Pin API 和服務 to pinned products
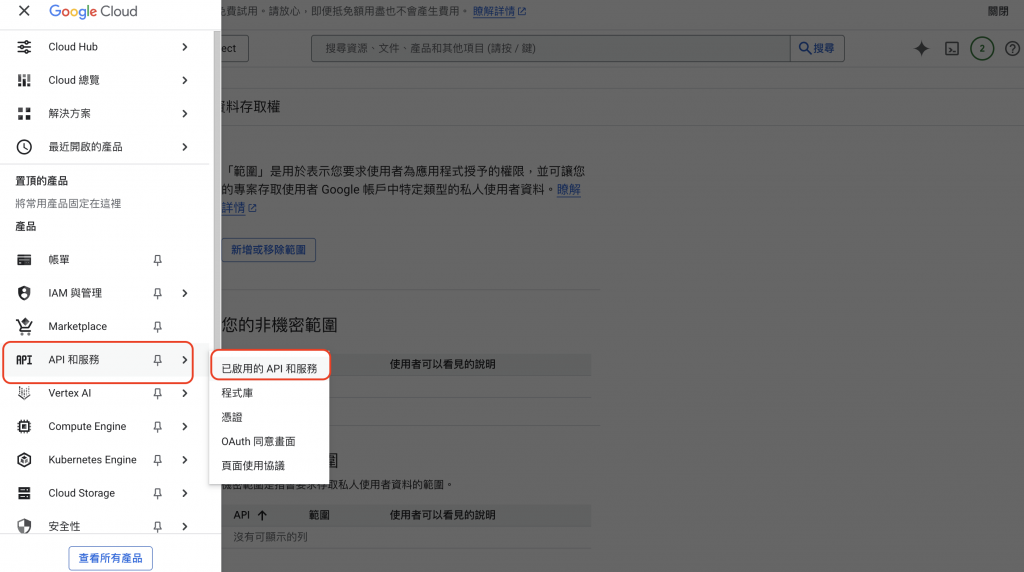The width and height of the screenshot is (1024, 572). coord(157,360)
